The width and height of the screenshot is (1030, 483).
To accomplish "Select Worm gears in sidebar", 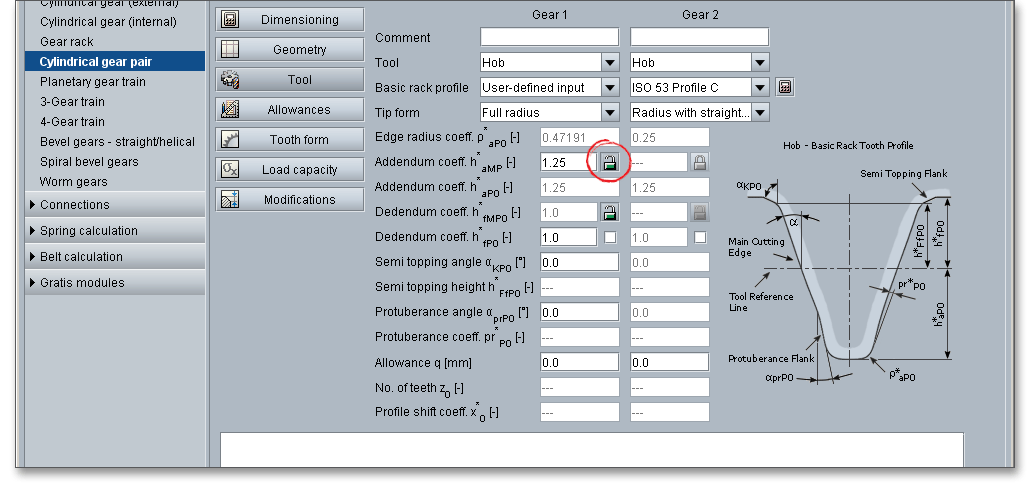I will 73,182.
